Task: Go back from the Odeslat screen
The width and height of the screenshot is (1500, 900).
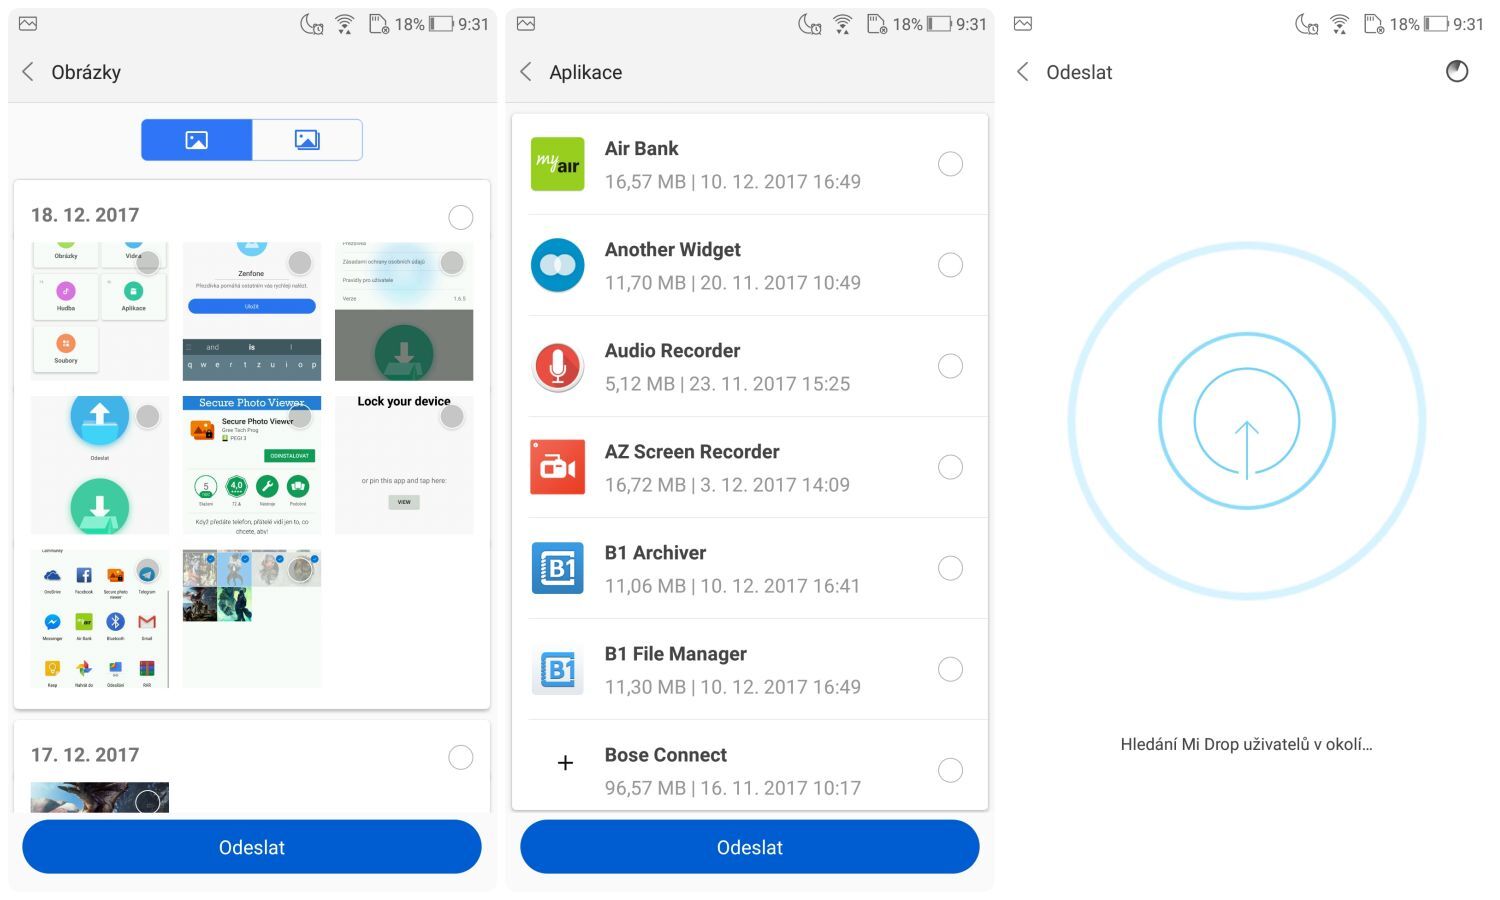Action: [1022, 72]
